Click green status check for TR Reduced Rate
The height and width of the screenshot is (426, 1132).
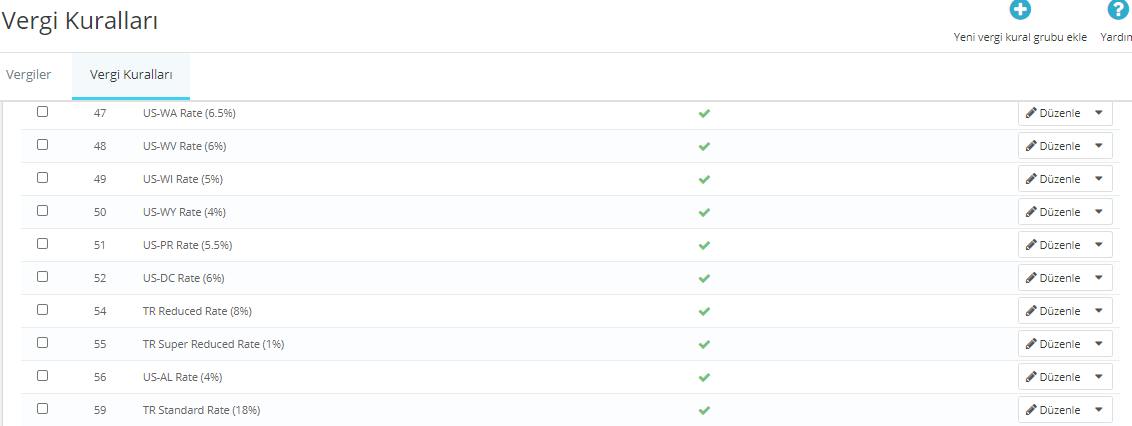[x=704, y=311]
